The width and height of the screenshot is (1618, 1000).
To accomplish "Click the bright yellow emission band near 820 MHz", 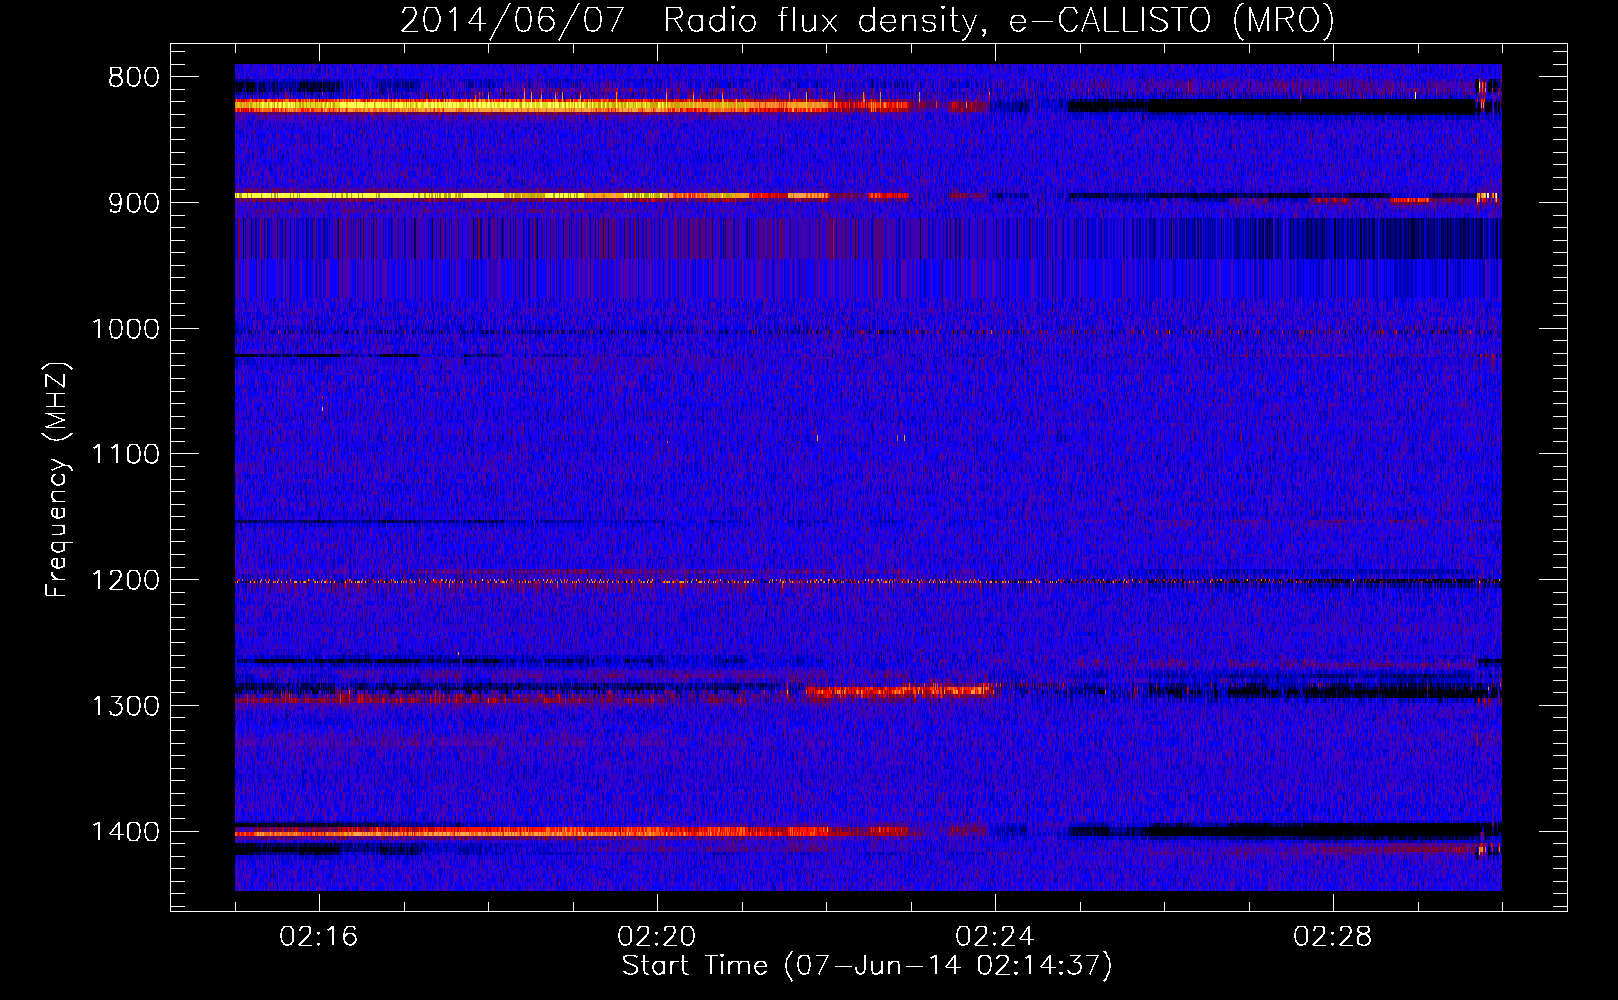I will click(x=572, y=105).
